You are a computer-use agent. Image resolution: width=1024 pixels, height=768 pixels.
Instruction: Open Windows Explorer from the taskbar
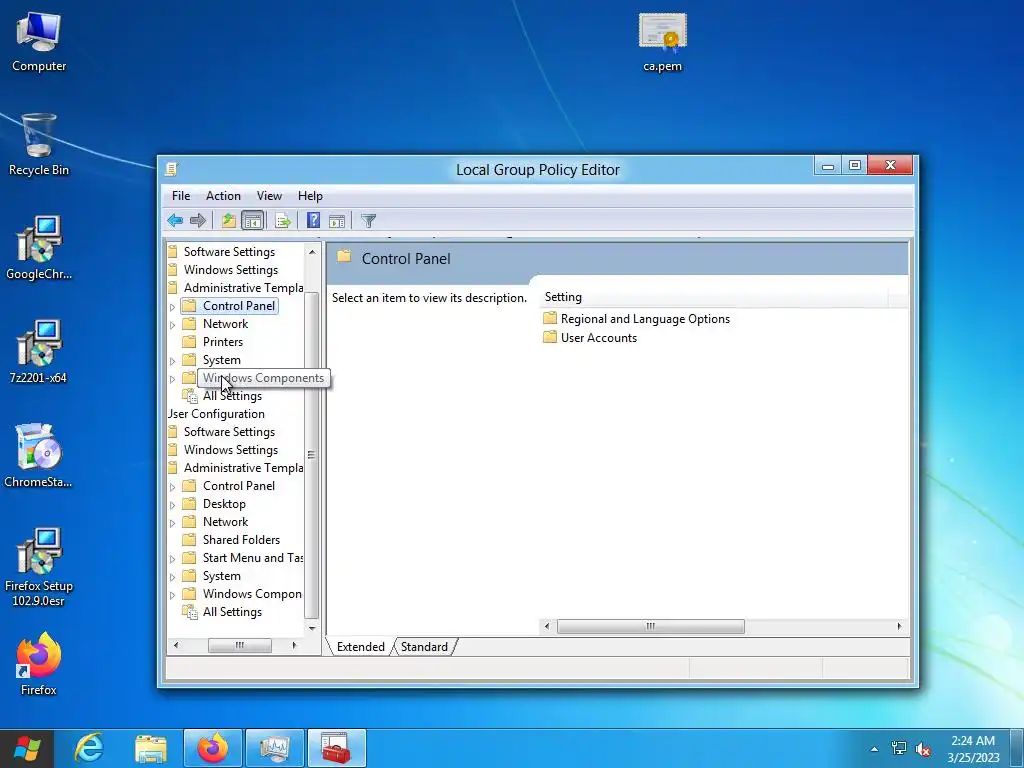[150, 748]
